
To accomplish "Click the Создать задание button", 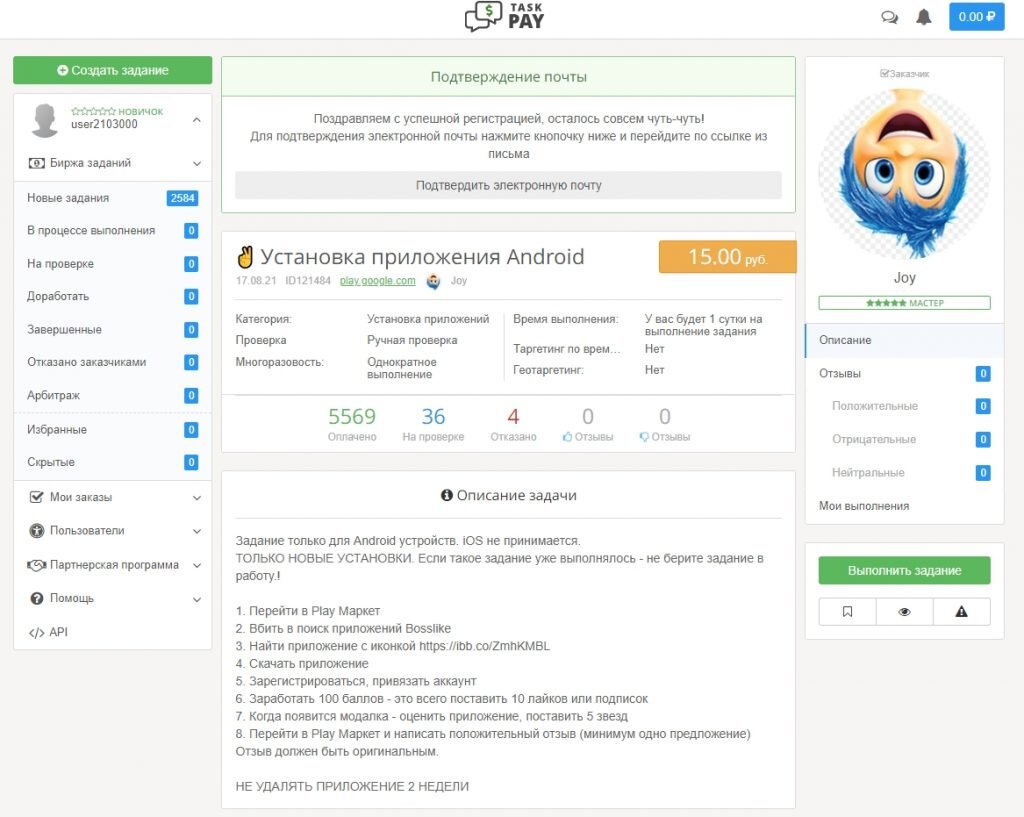I will click(111, 70).
